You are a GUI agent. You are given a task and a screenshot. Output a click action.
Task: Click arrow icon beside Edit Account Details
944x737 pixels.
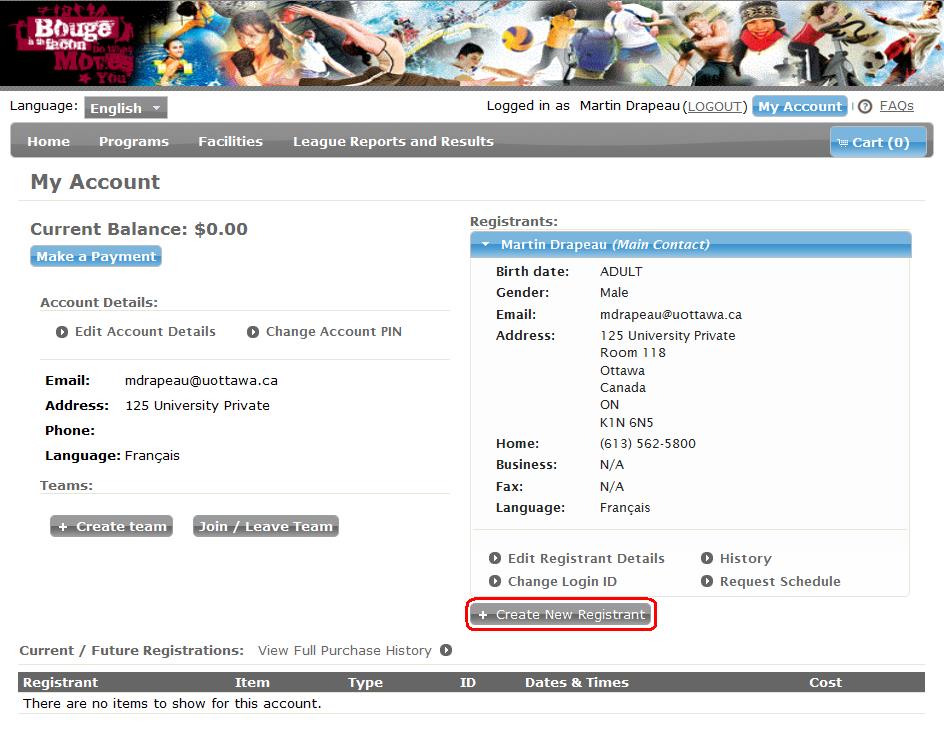[62, 332]
